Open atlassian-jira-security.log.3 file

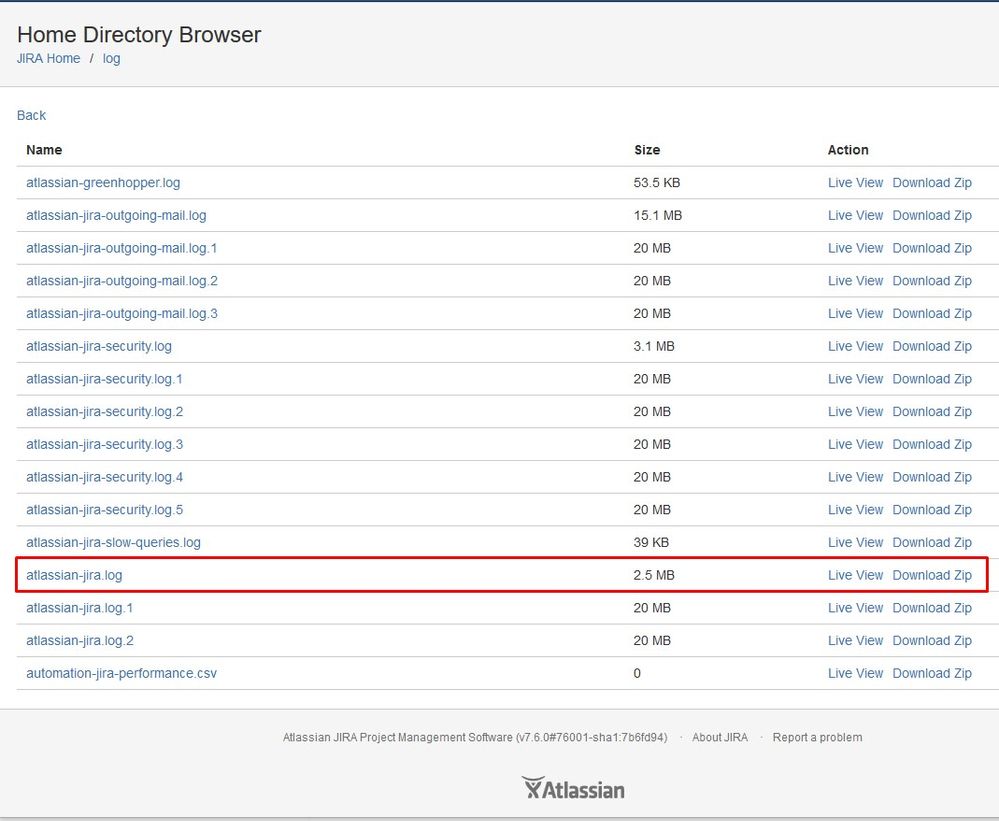coord(104,445)
